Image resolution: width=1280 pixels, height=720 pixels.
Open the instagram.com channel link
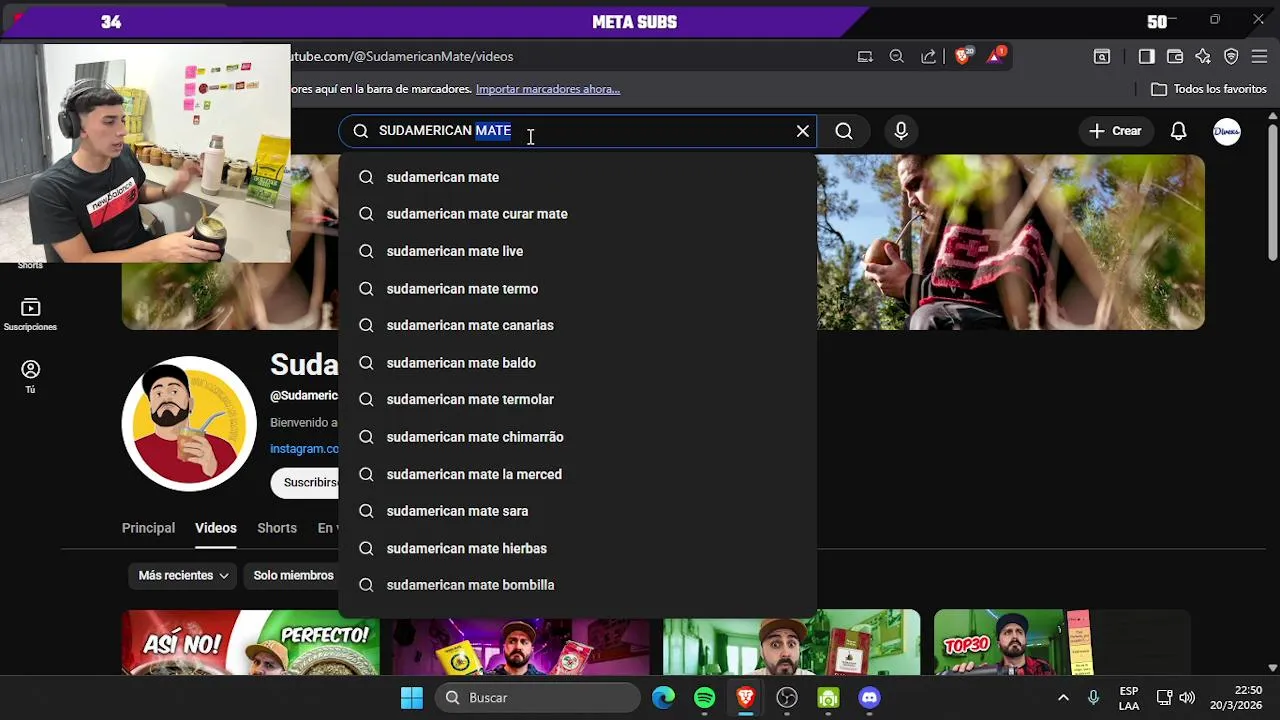304,449
